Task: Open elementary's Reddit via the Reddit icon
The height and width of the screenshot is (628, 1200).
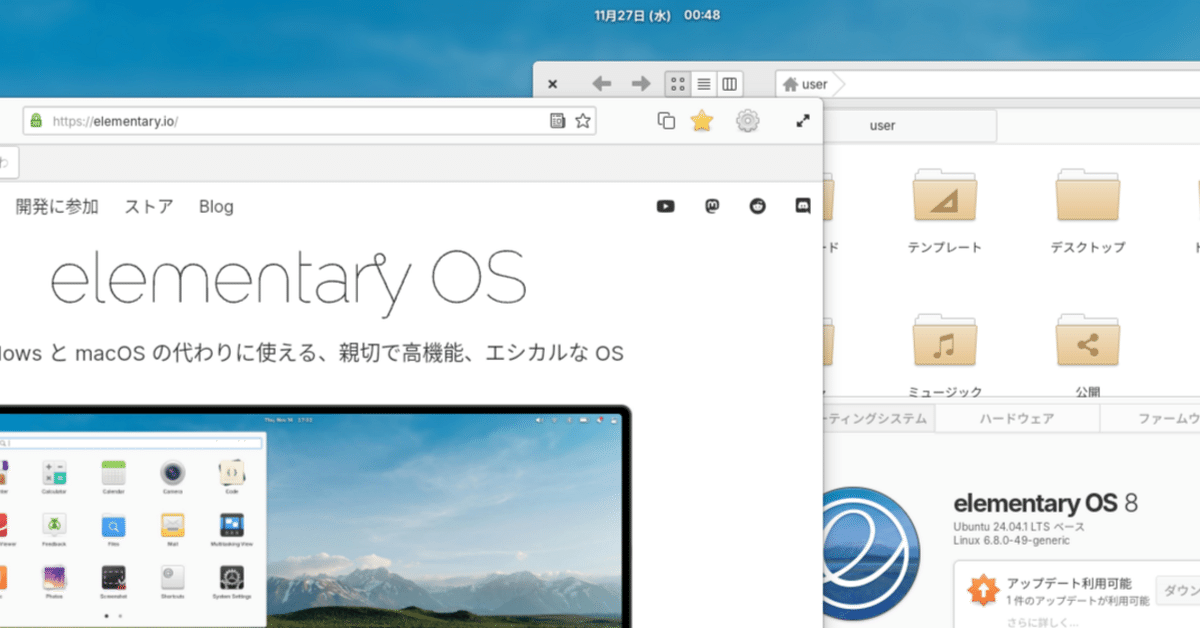Action: (757, 206)
